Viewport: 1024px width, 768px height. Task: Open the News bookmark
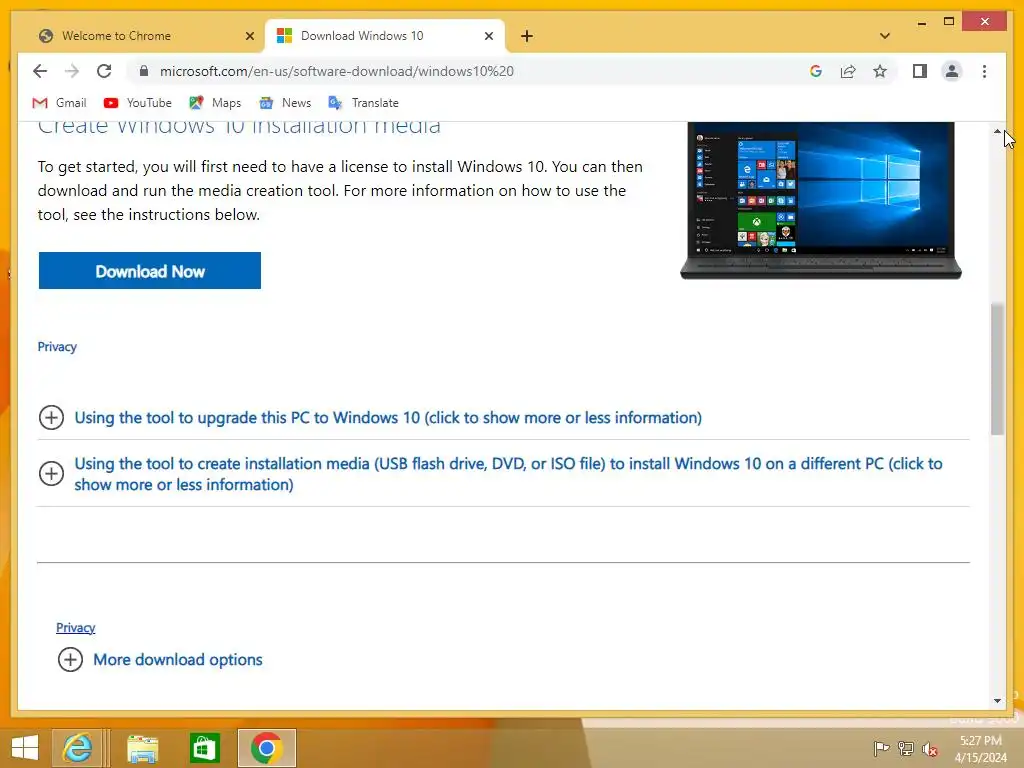coord(285,103)
